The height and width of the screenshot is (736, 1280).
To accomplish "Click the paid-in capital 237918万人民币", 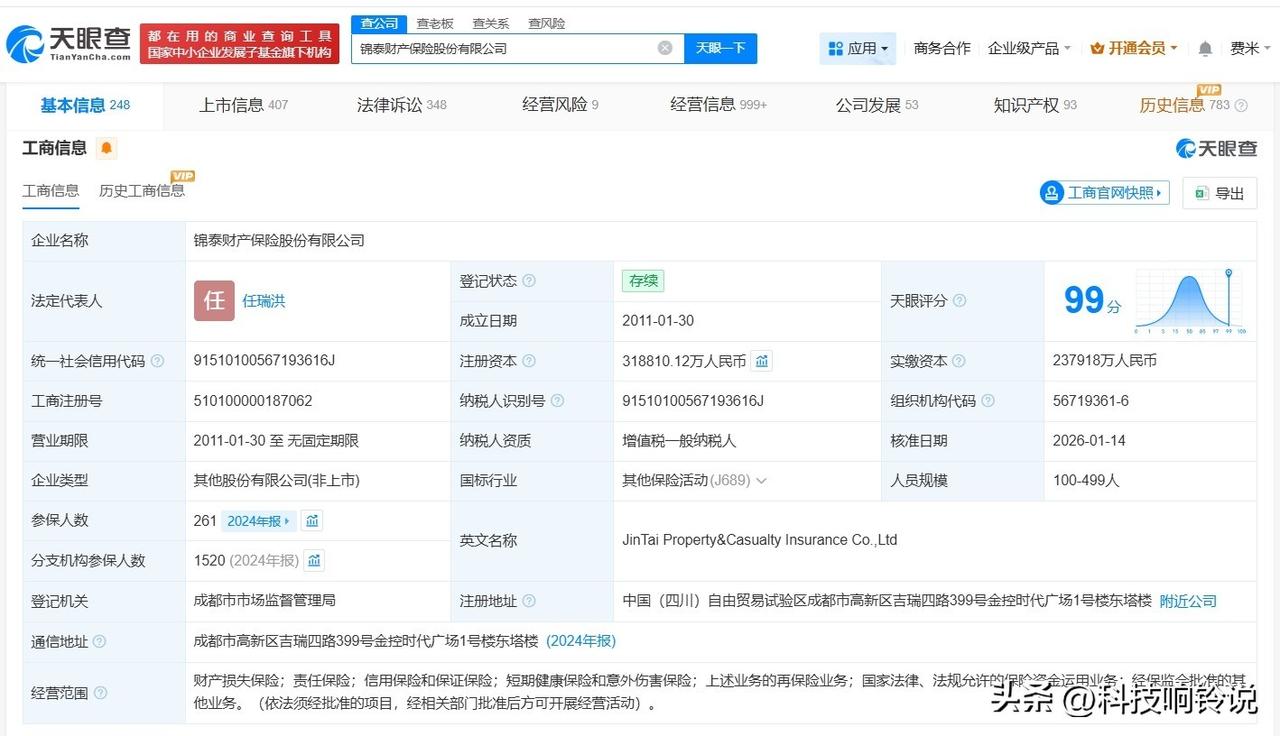I will [x=1105, y=361].
